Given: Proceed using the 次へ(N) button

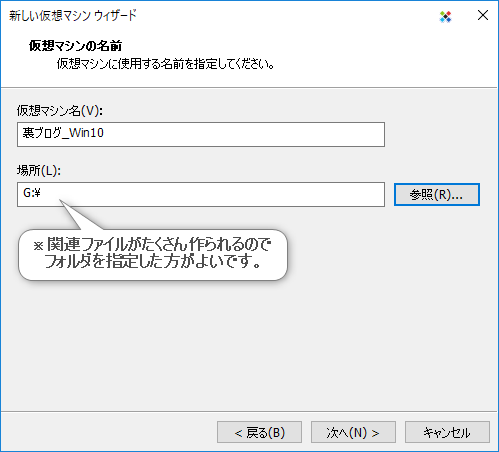Looking at the screenshot, I should [353, 432].
